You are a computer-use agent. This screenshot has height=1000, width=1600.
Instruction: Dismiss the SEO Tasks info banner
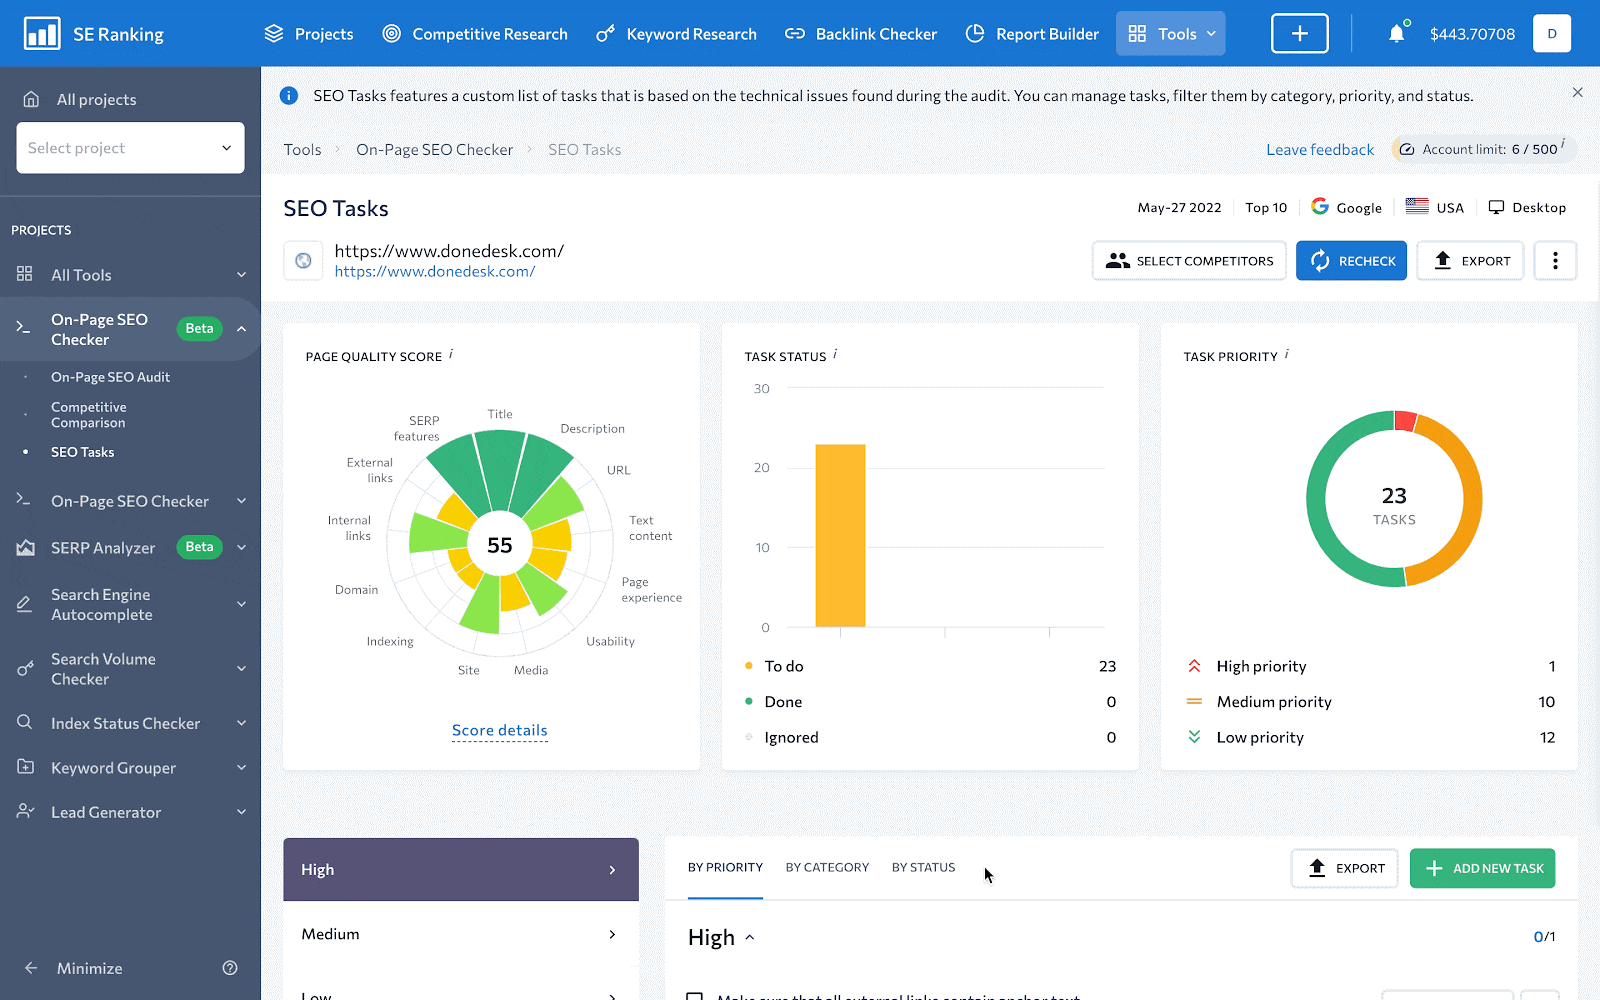[x=1577, y=93]
